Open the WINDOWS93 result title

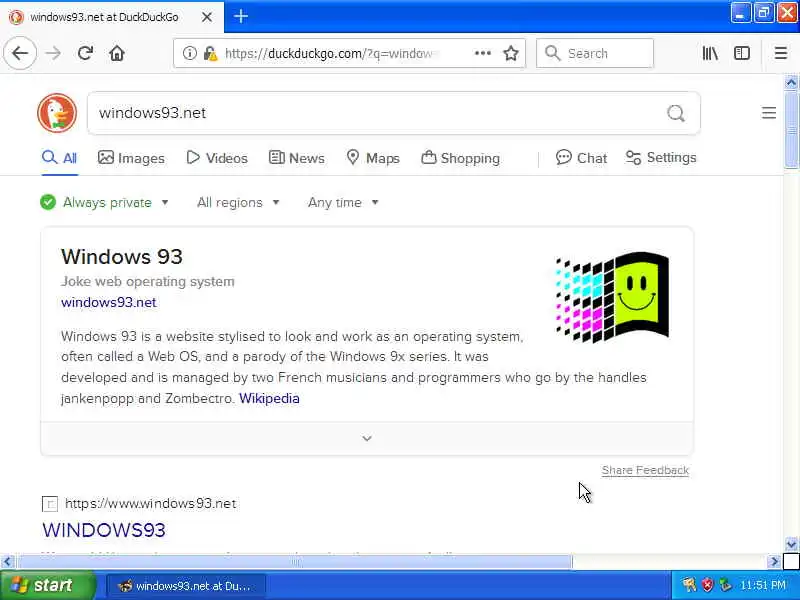click(x=104, y=530)
